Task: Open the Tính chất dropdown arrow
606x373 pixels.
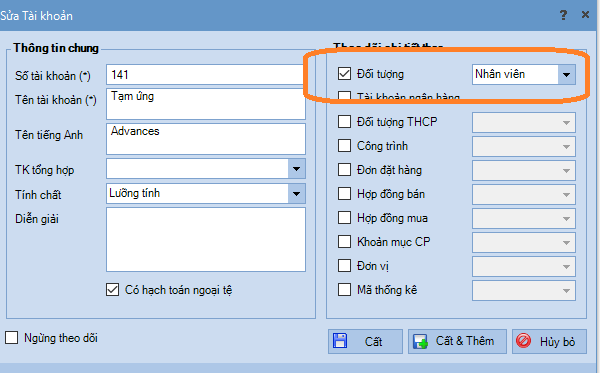Action: (296, 194)
